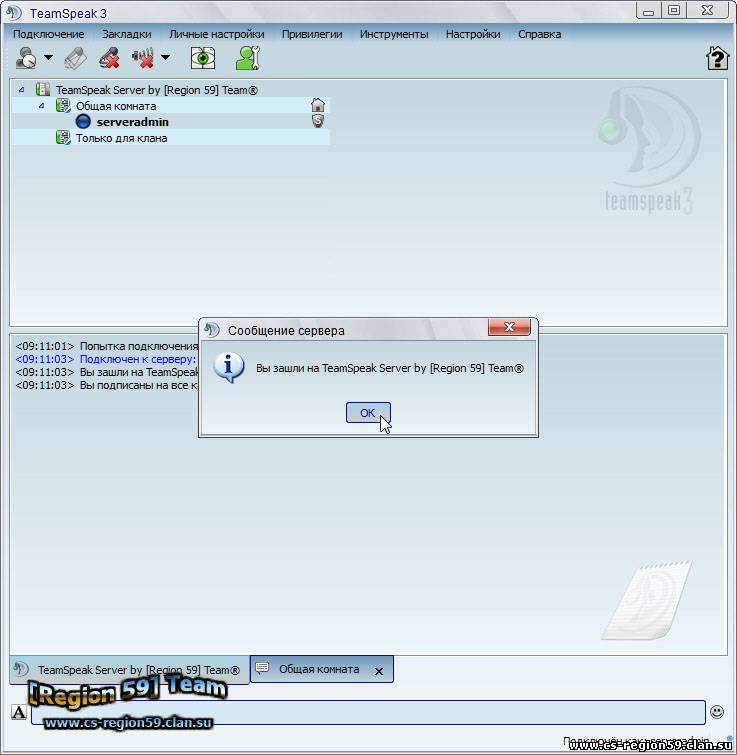Click the Только для клана channel icon
Viewport: 737px width, 755px height.
[x=63, y=138]
